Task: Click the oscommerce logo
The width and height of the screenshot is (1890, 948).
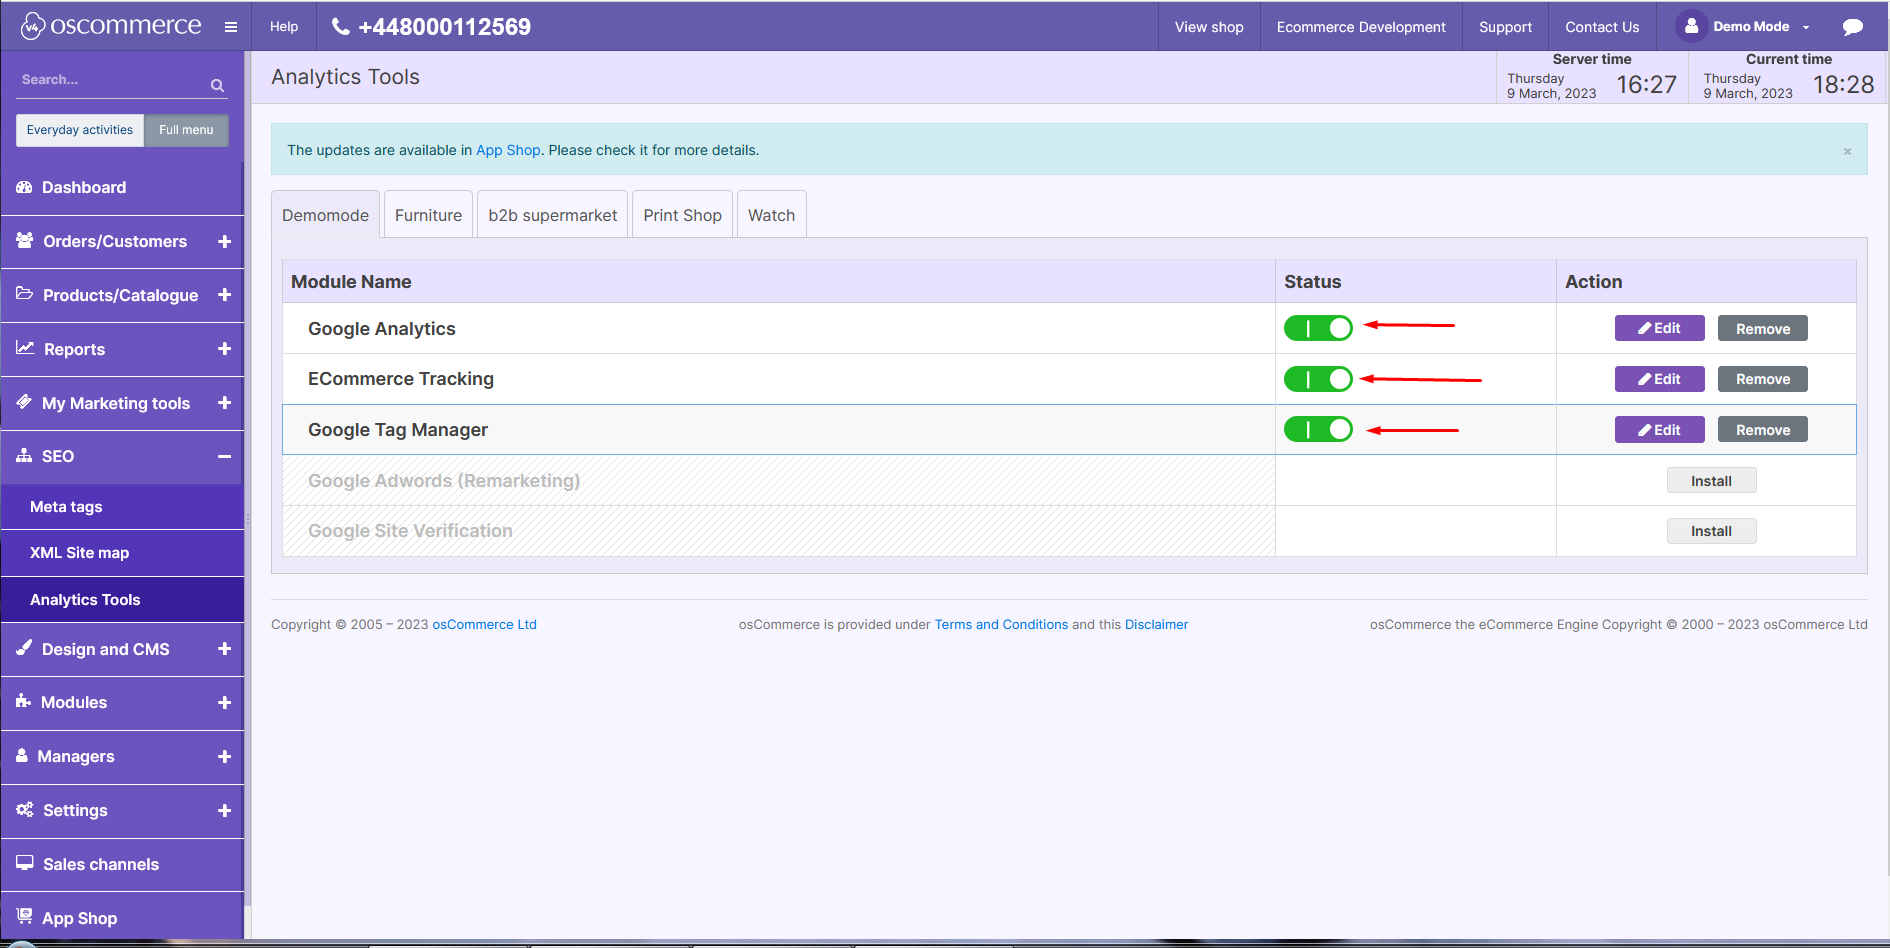Action: pos(111,26)
